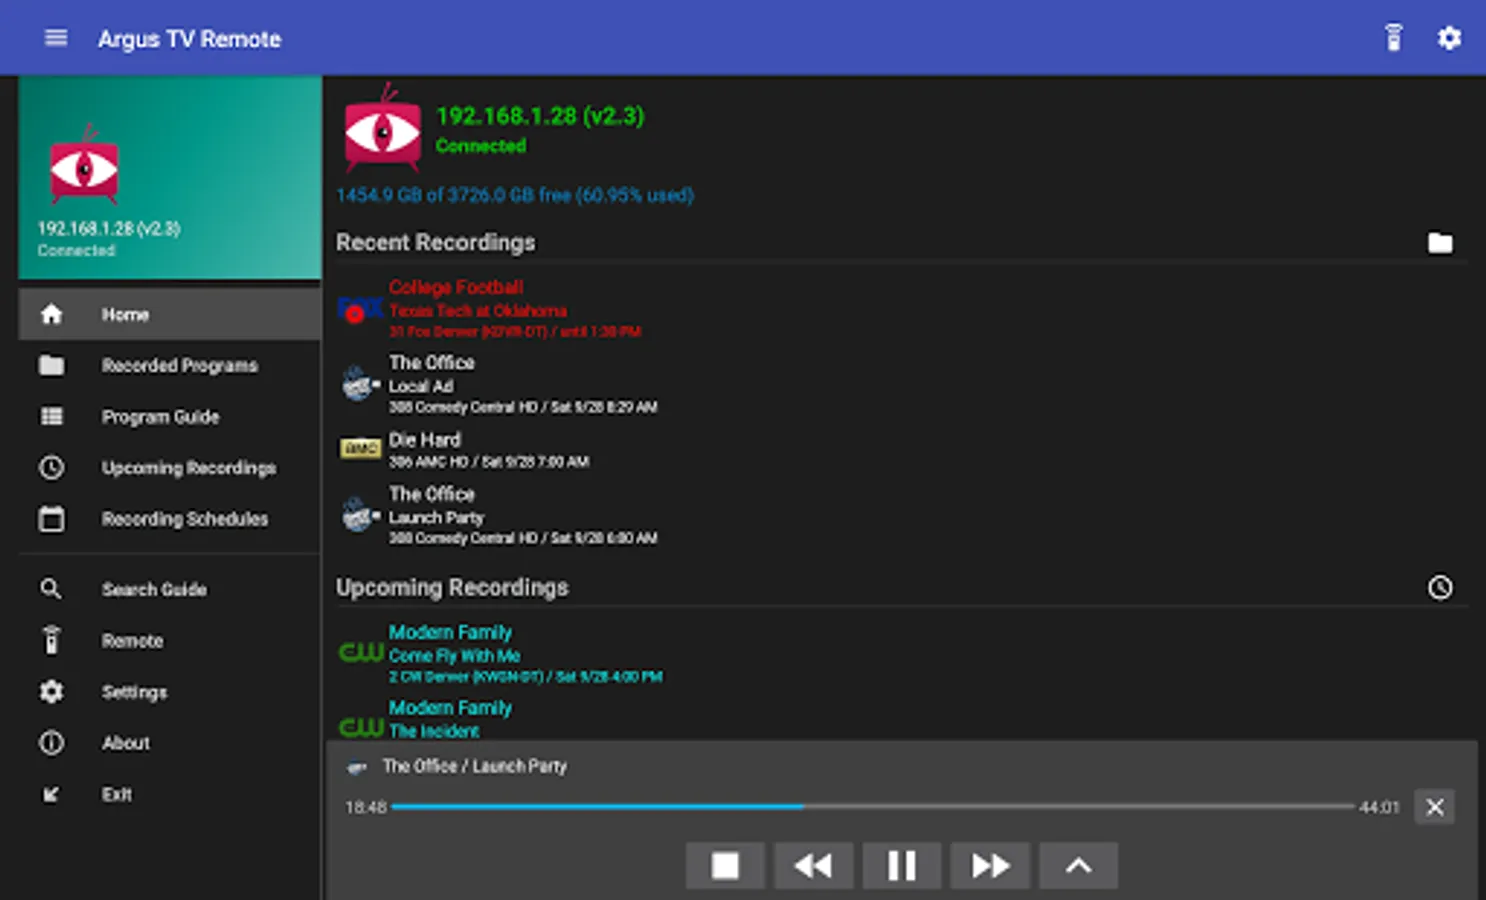Click The Office / Launch Party now playing title

tap(474, 766)
